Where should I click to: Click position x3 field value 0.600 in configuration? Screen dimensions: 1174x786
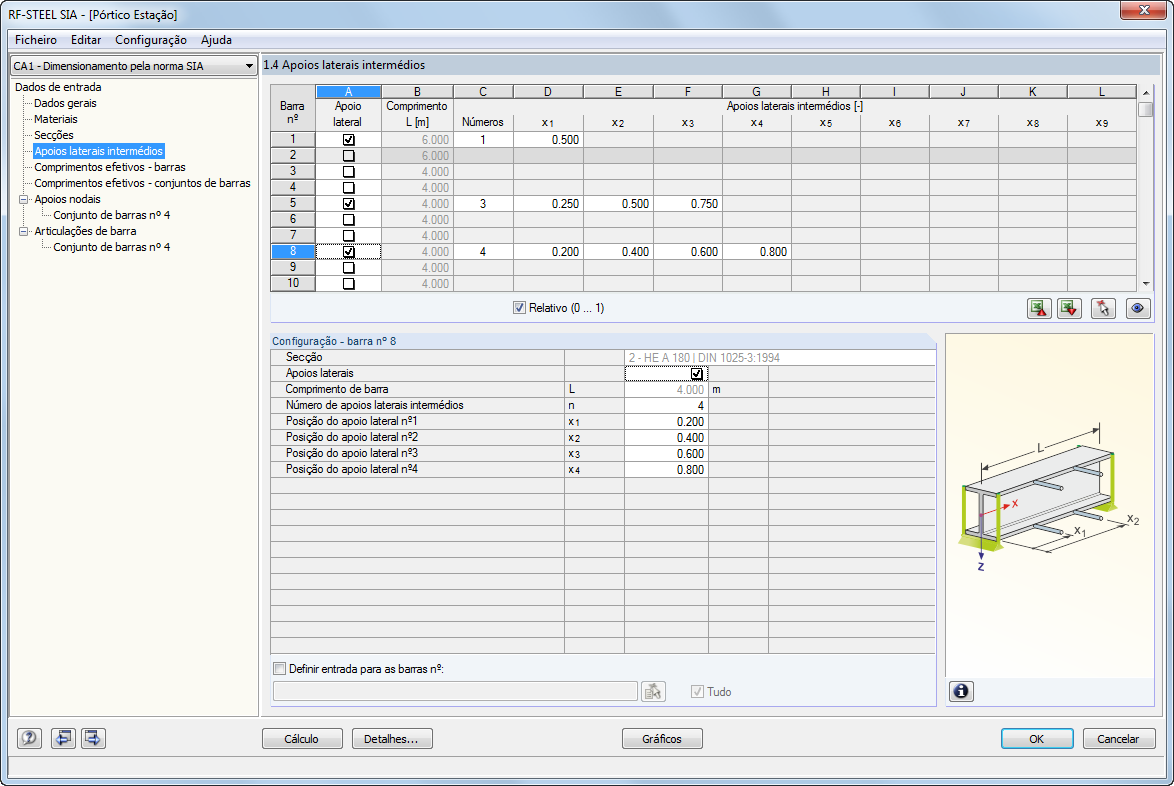(666, 454)
